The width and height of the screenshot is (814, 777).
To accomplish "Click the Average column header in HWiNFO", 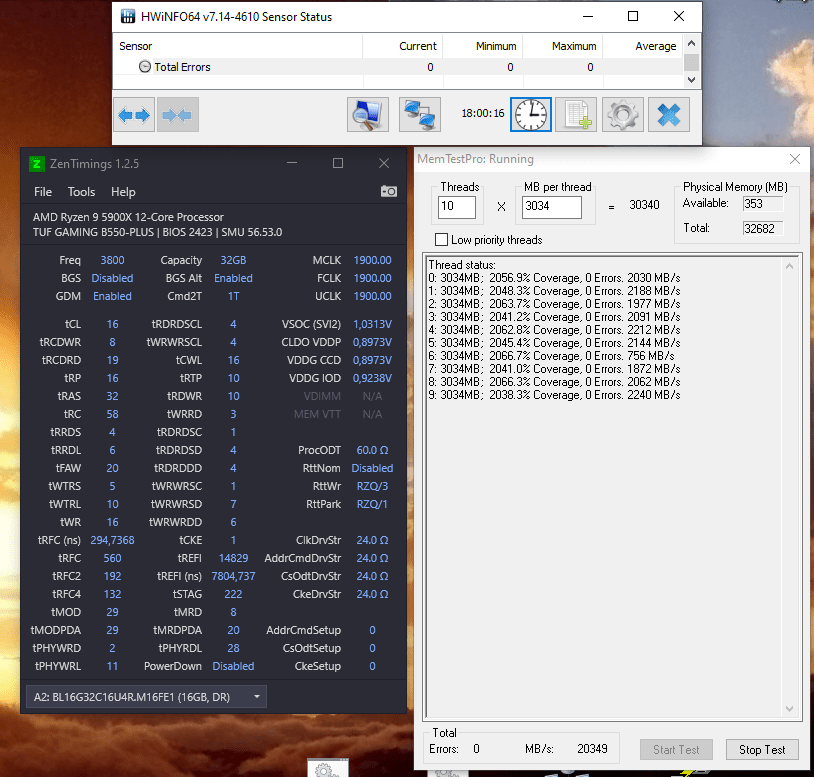I will tap(642, 46).
